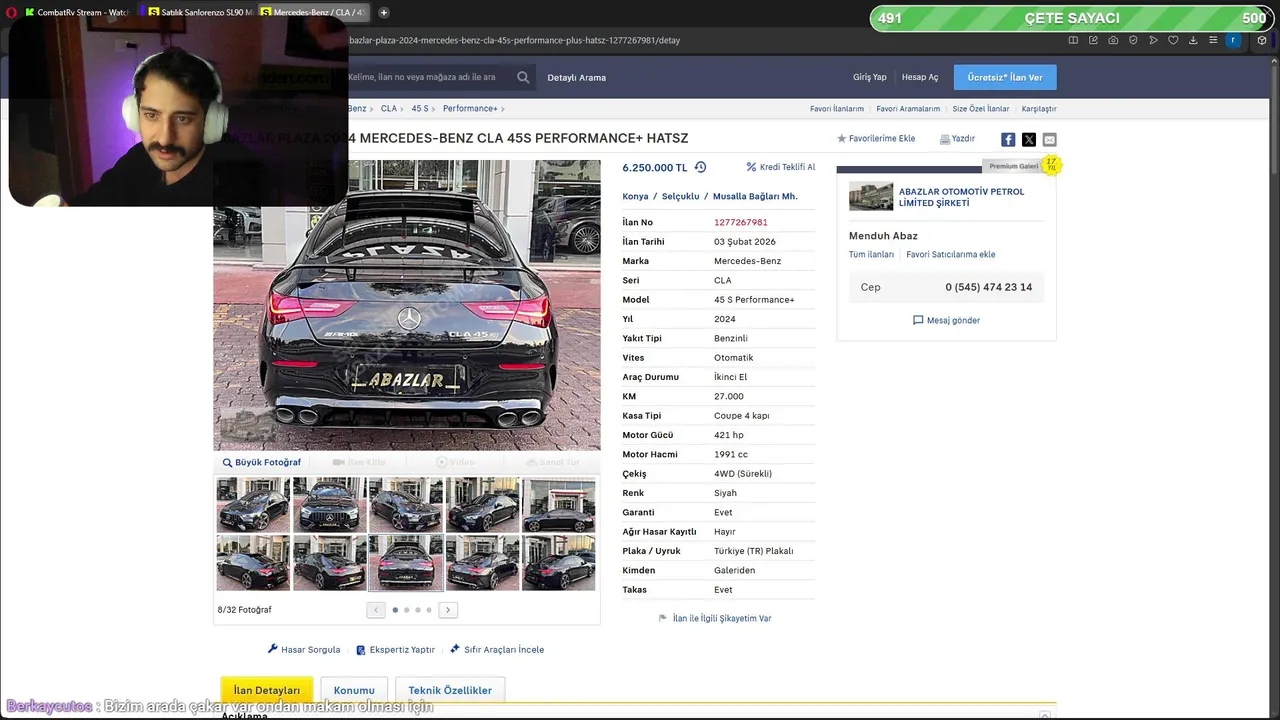Screen dimensions: 1280x720
Task: Click Favorilerime Ekle star link
Action: [876, 139]
